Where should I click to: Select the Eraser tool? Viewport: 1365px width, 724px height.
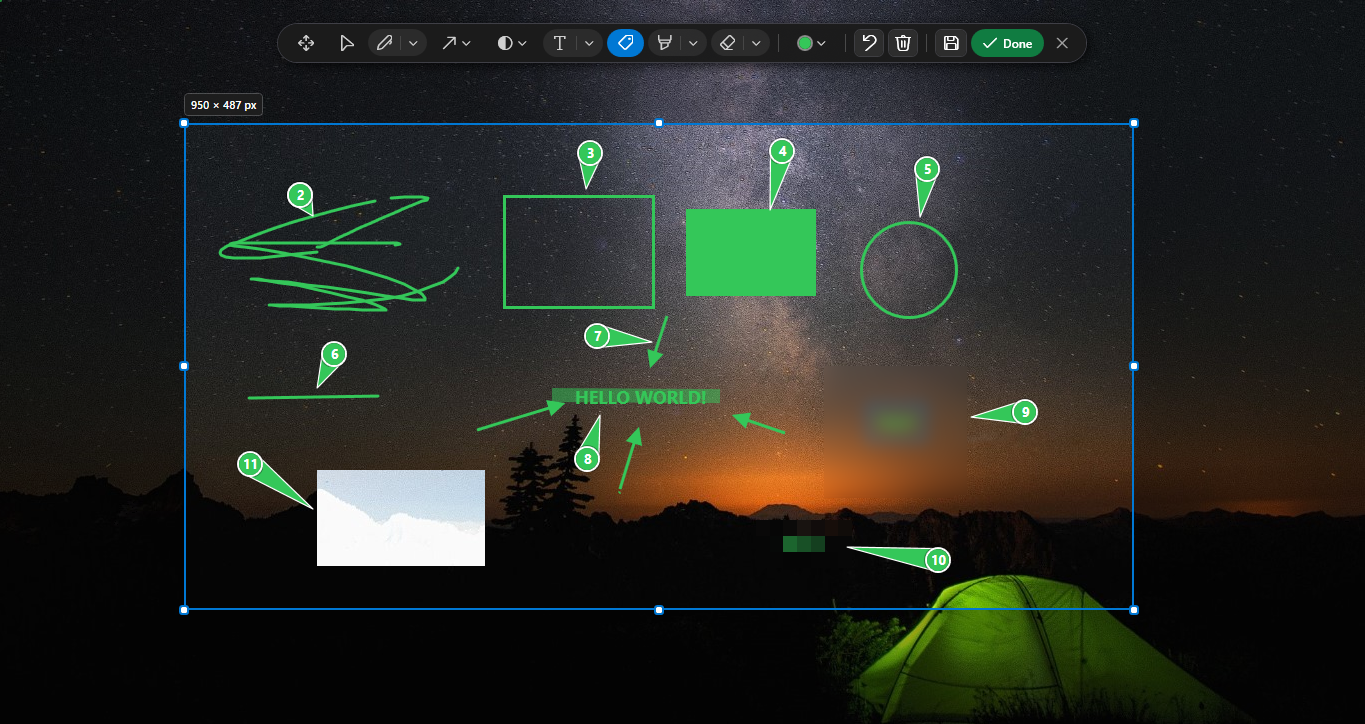pyautogui.click(x=728, y=43)
